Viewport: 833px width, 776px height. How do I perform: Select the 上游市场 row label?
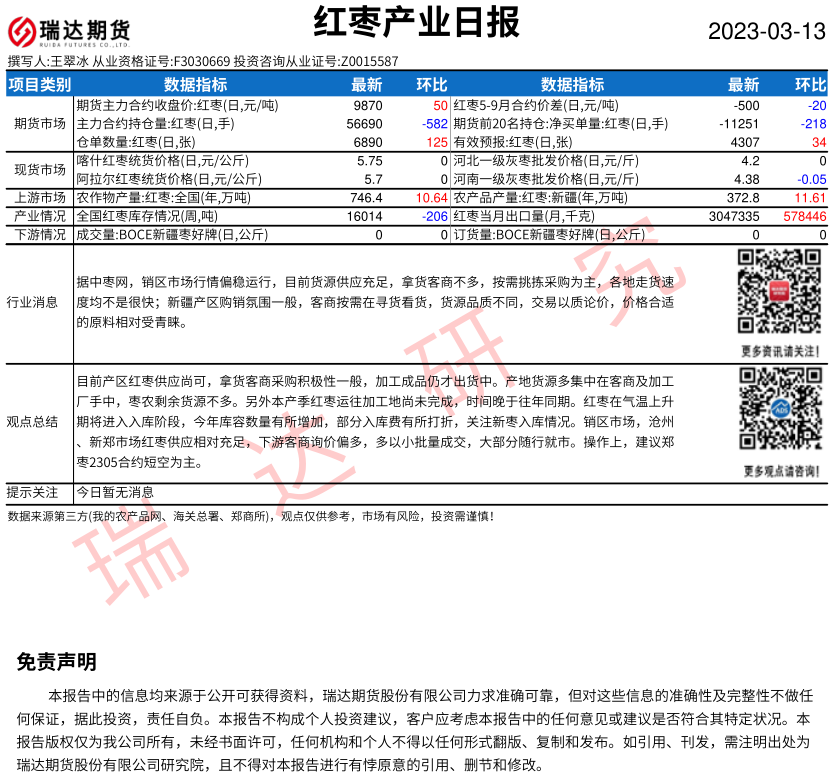[x=39, y=198]
